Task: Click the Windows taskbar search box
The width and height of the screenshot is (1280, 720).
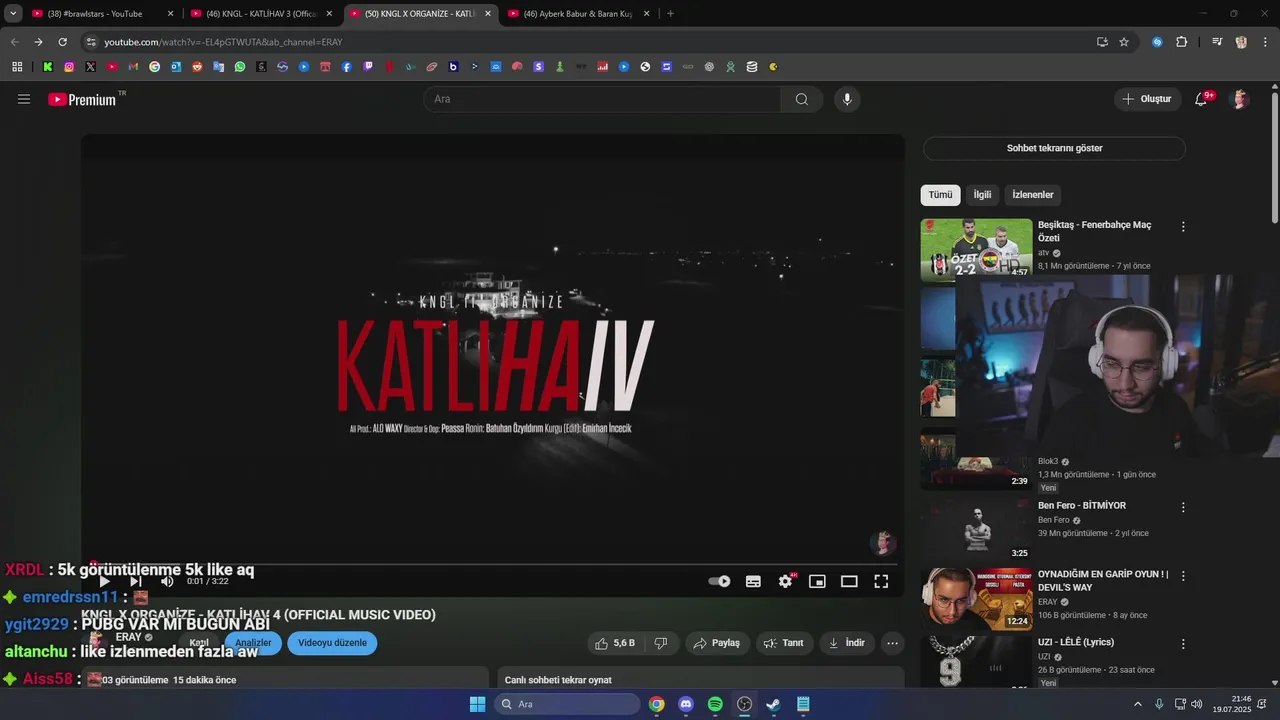Action: tap(567, 704)
